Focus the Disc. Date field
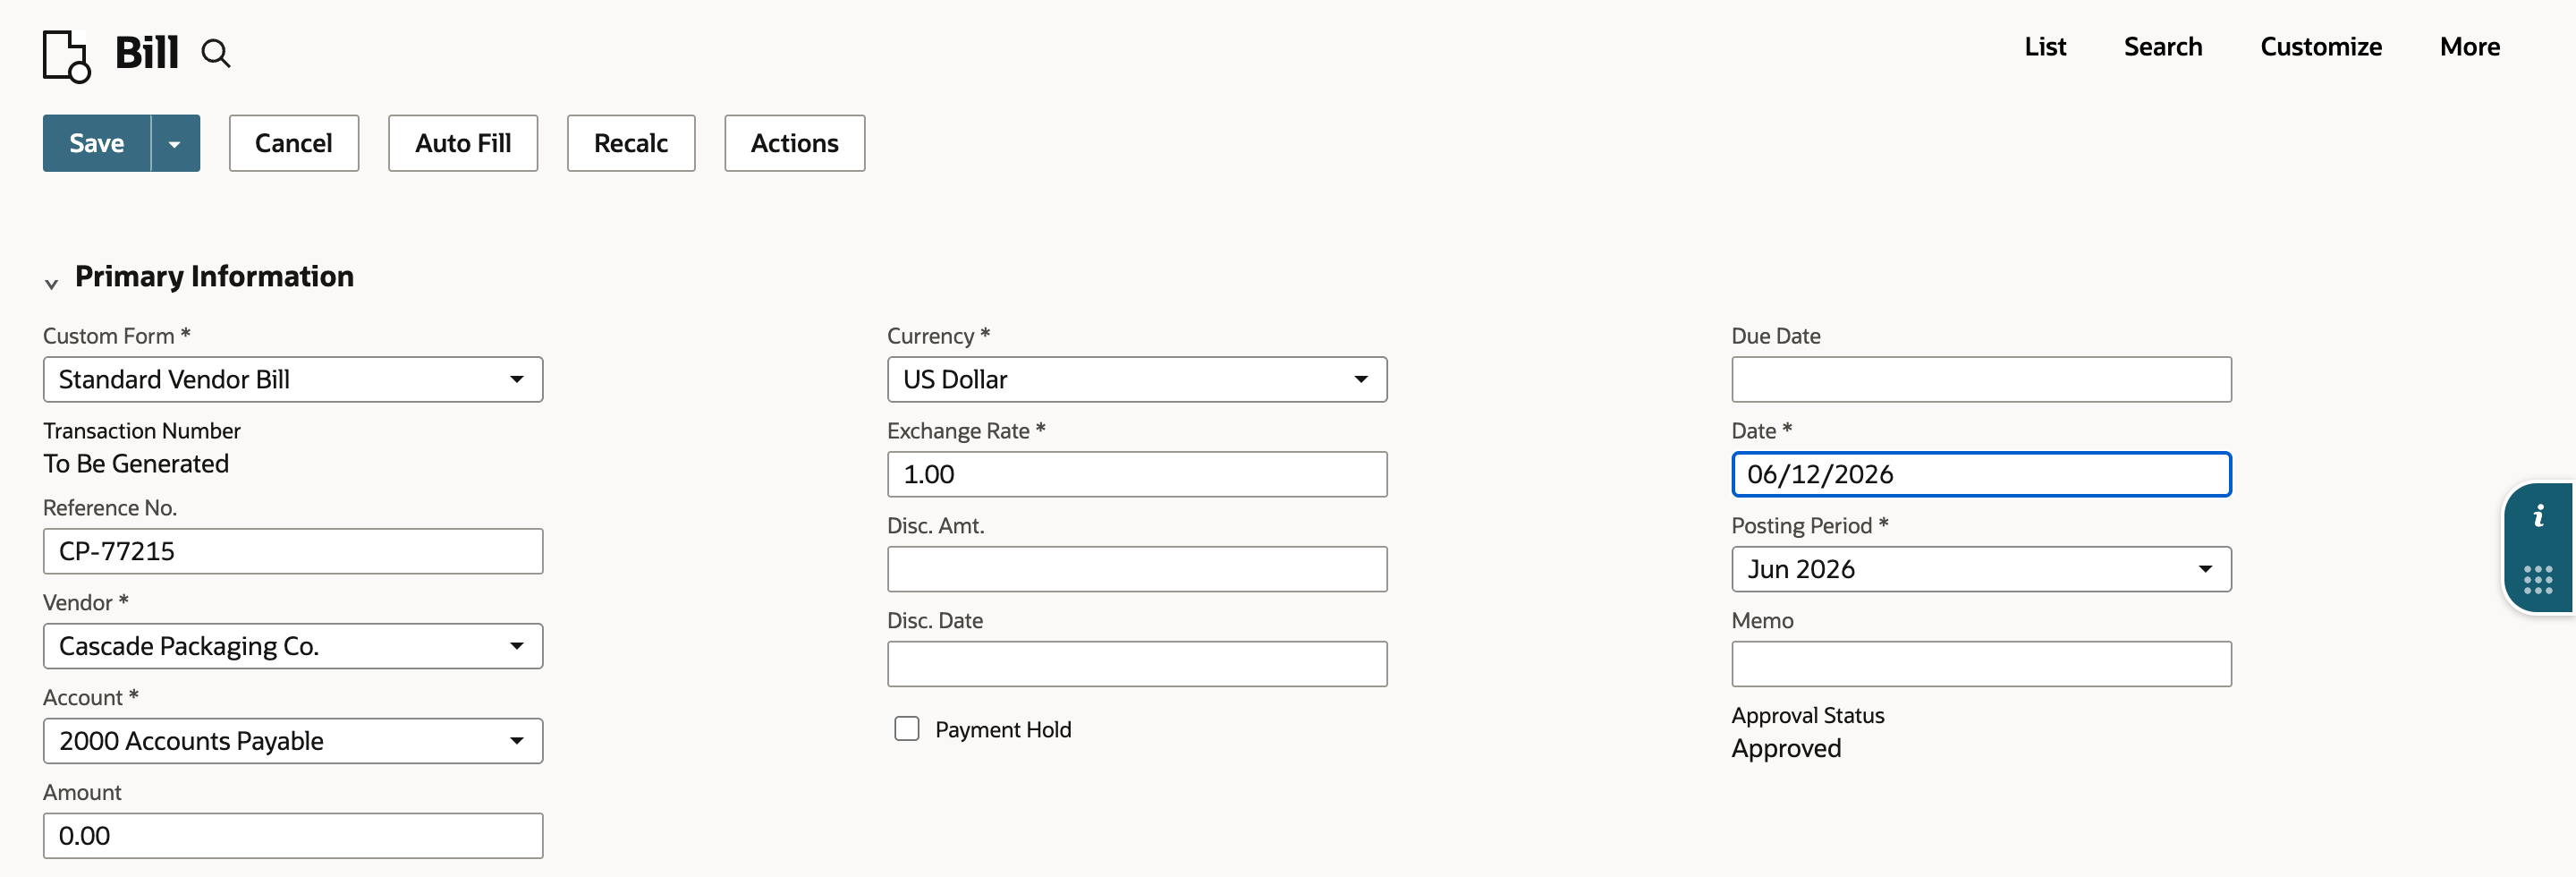 (1137, 664)
